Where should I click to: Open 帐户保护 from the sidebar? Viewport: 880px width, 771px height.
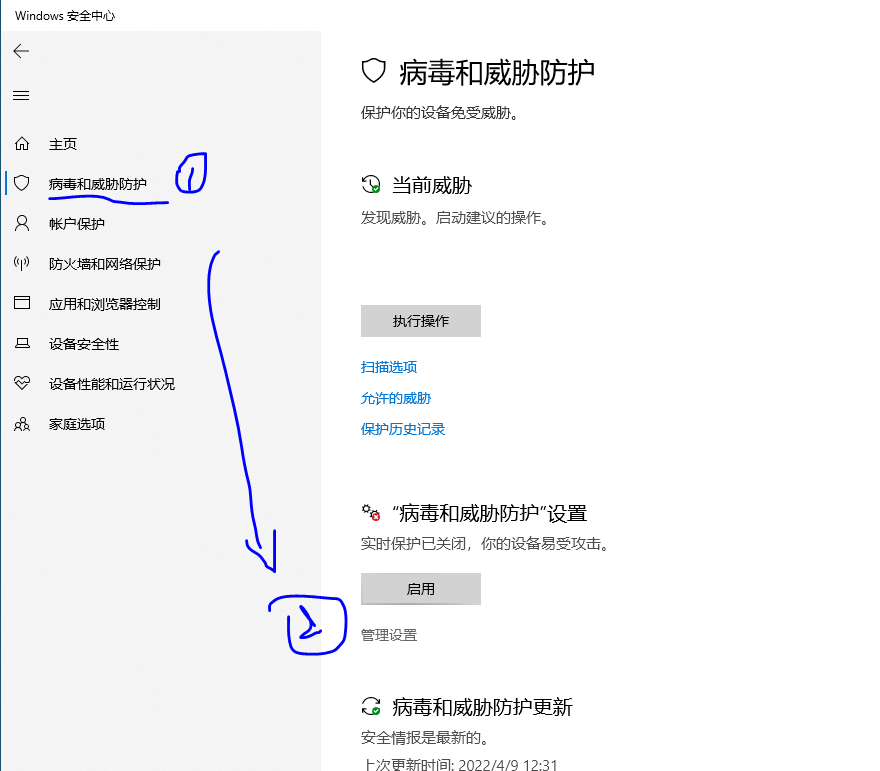76,224
